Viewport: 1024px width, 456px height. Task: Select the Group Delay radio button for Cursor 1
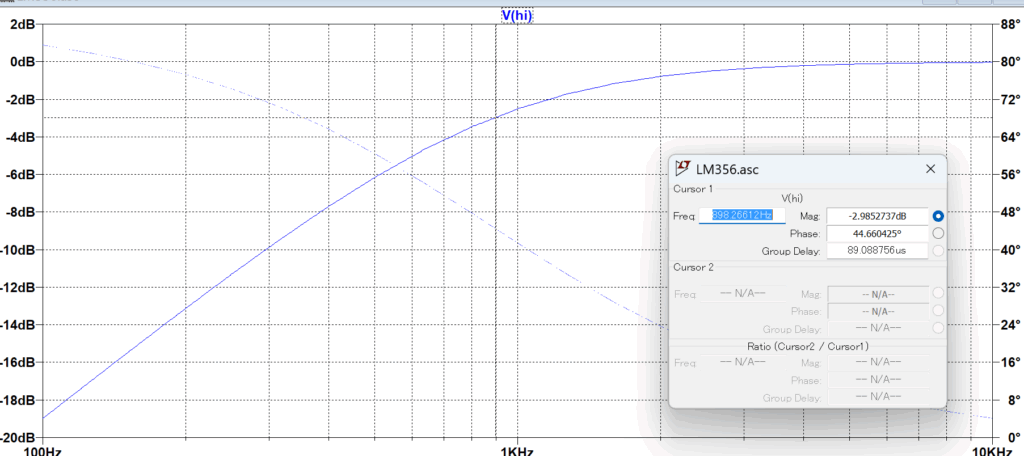(938, 251)
